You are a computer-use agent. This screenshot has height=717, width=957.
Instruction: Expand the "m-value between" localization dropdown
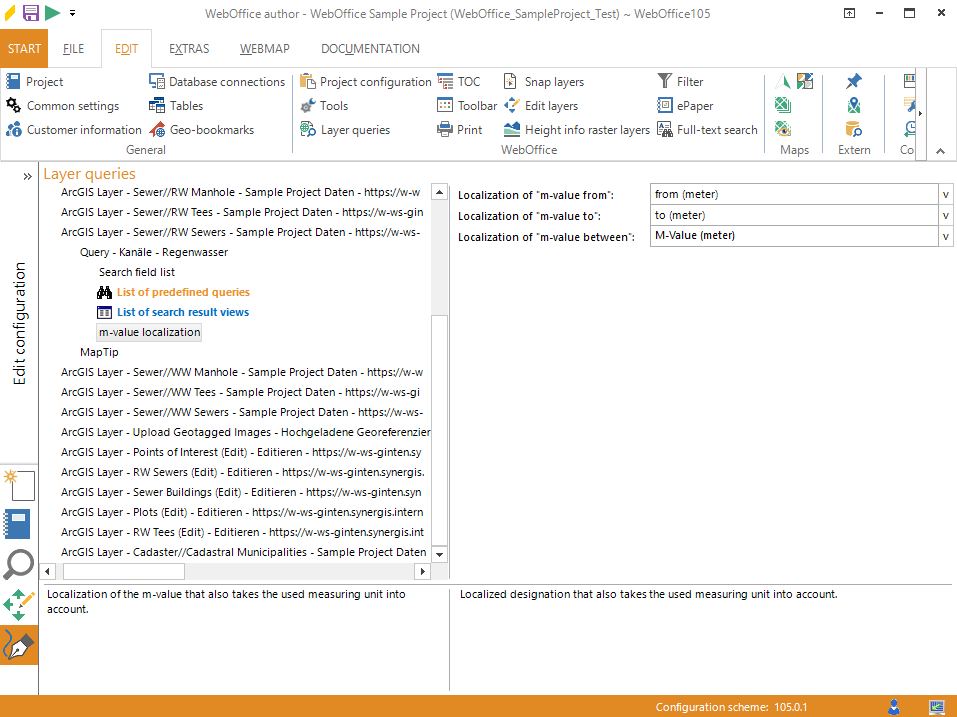(946, 236)
